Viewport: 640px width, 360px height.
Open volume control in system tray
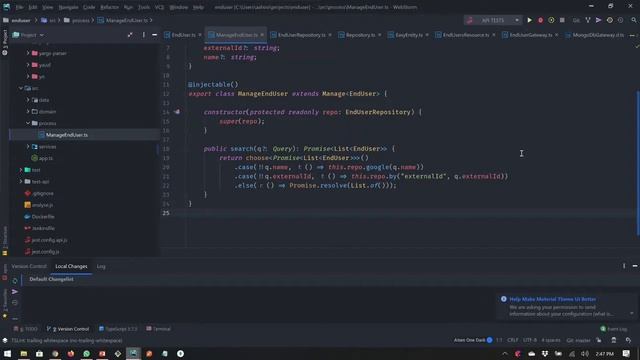point(585,353)
